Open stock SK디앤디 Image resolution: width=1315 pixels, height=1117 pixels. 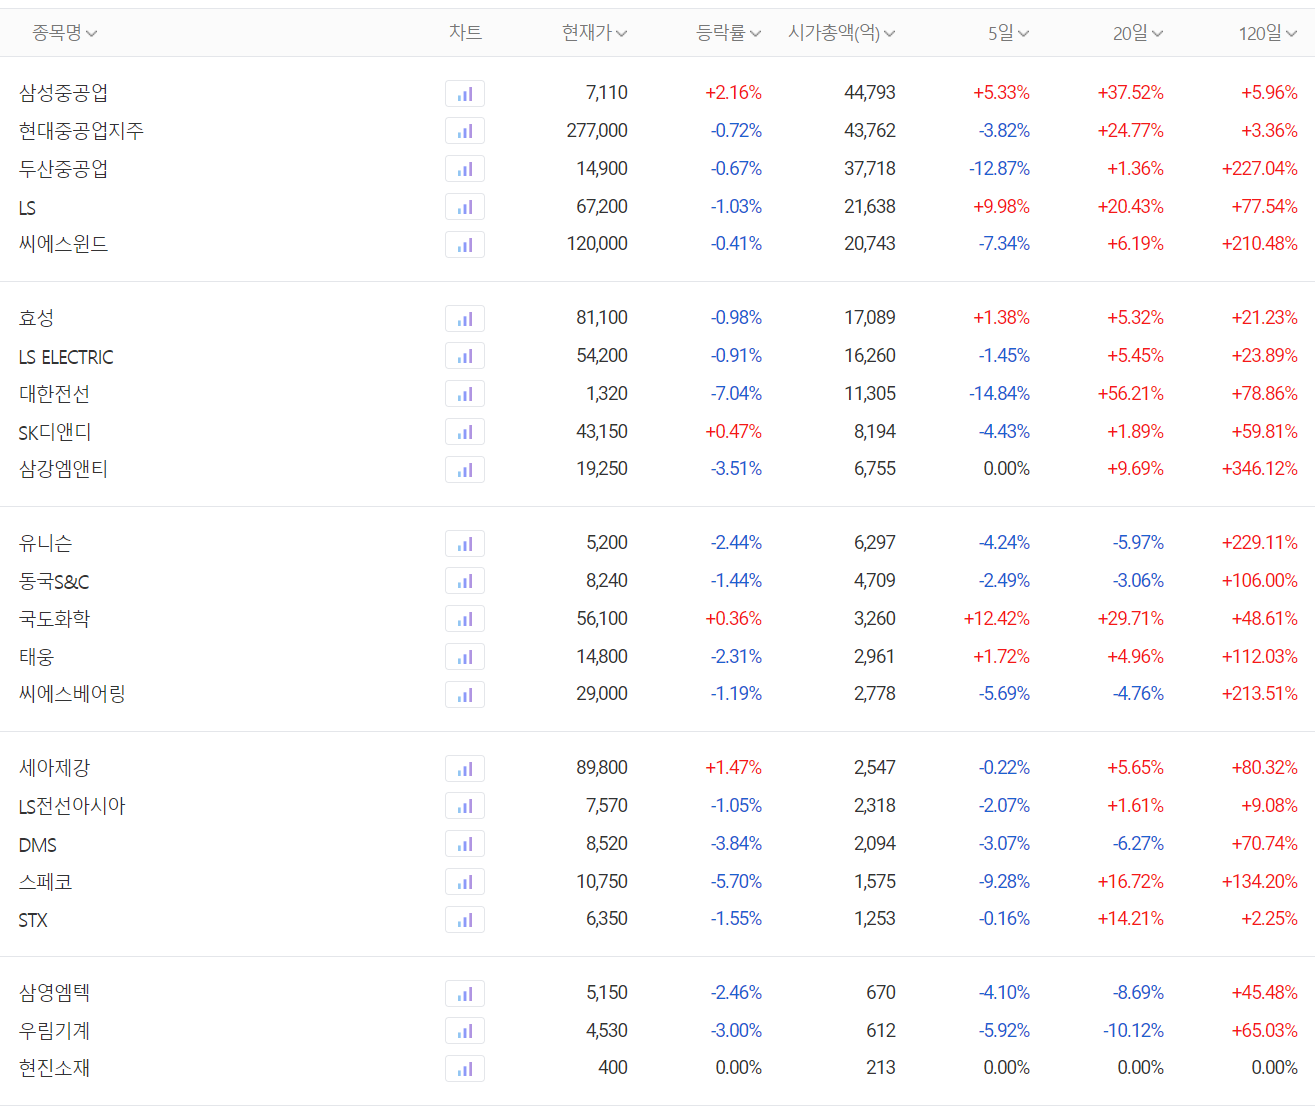click(55, 432)
